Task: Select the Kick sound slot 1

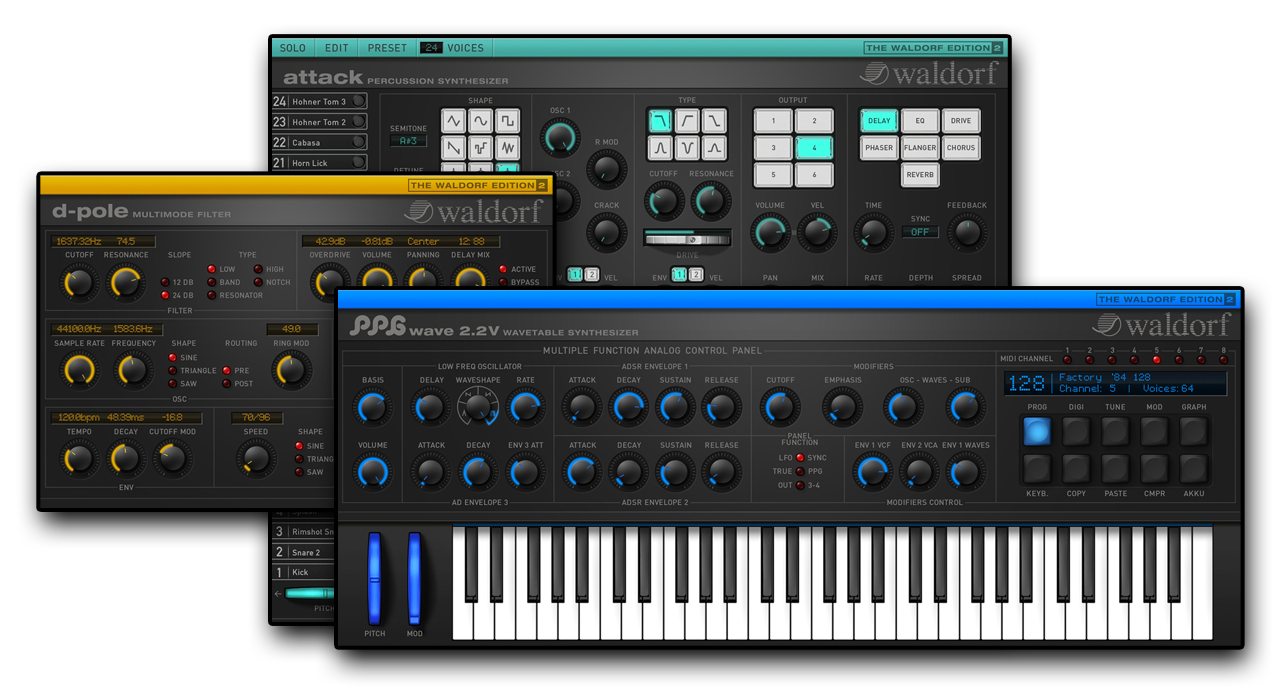Action: 305,572
